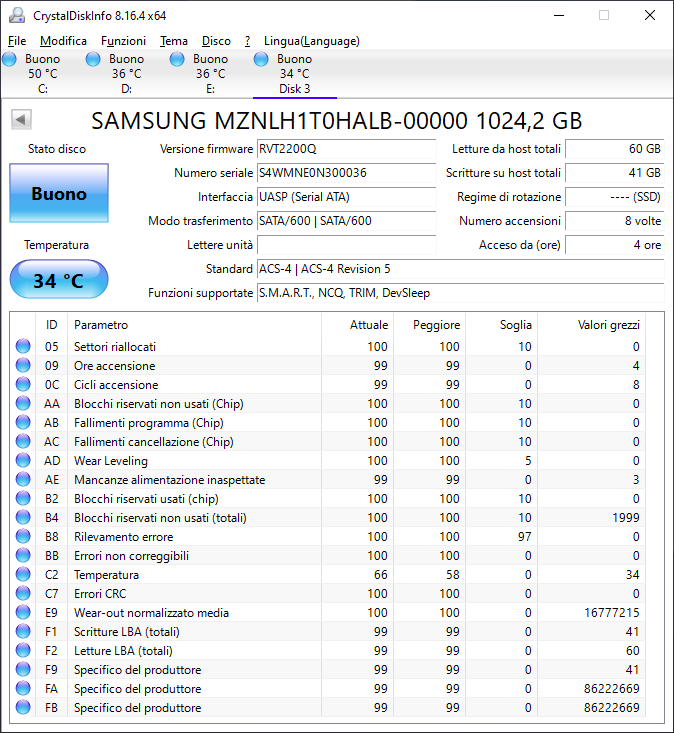Image resolution: width=674 pixels, height=733 pixels.
Task: Click the Attuale column header
Action: coord(358,325)
